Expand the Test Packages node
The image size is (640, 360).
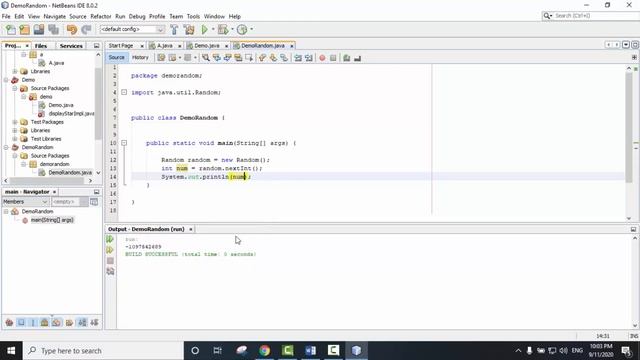pyautogui.click(x=15, y=122)
